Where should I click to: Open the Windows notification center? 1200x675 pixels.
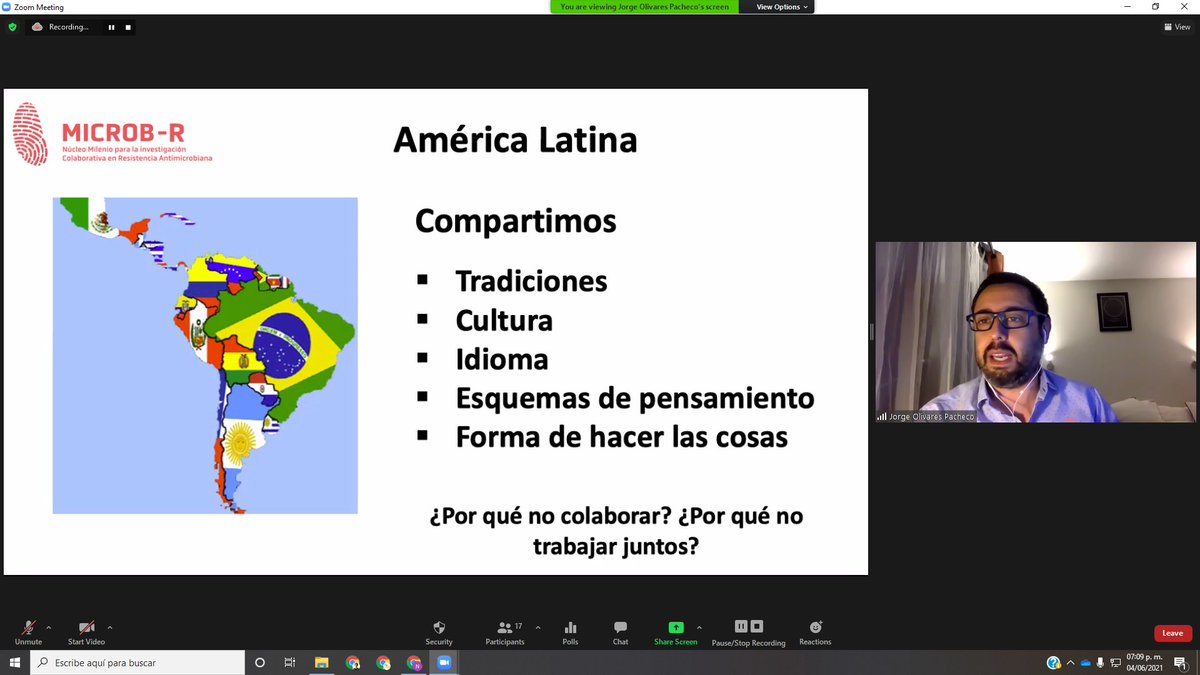(x=1182, y=662)
